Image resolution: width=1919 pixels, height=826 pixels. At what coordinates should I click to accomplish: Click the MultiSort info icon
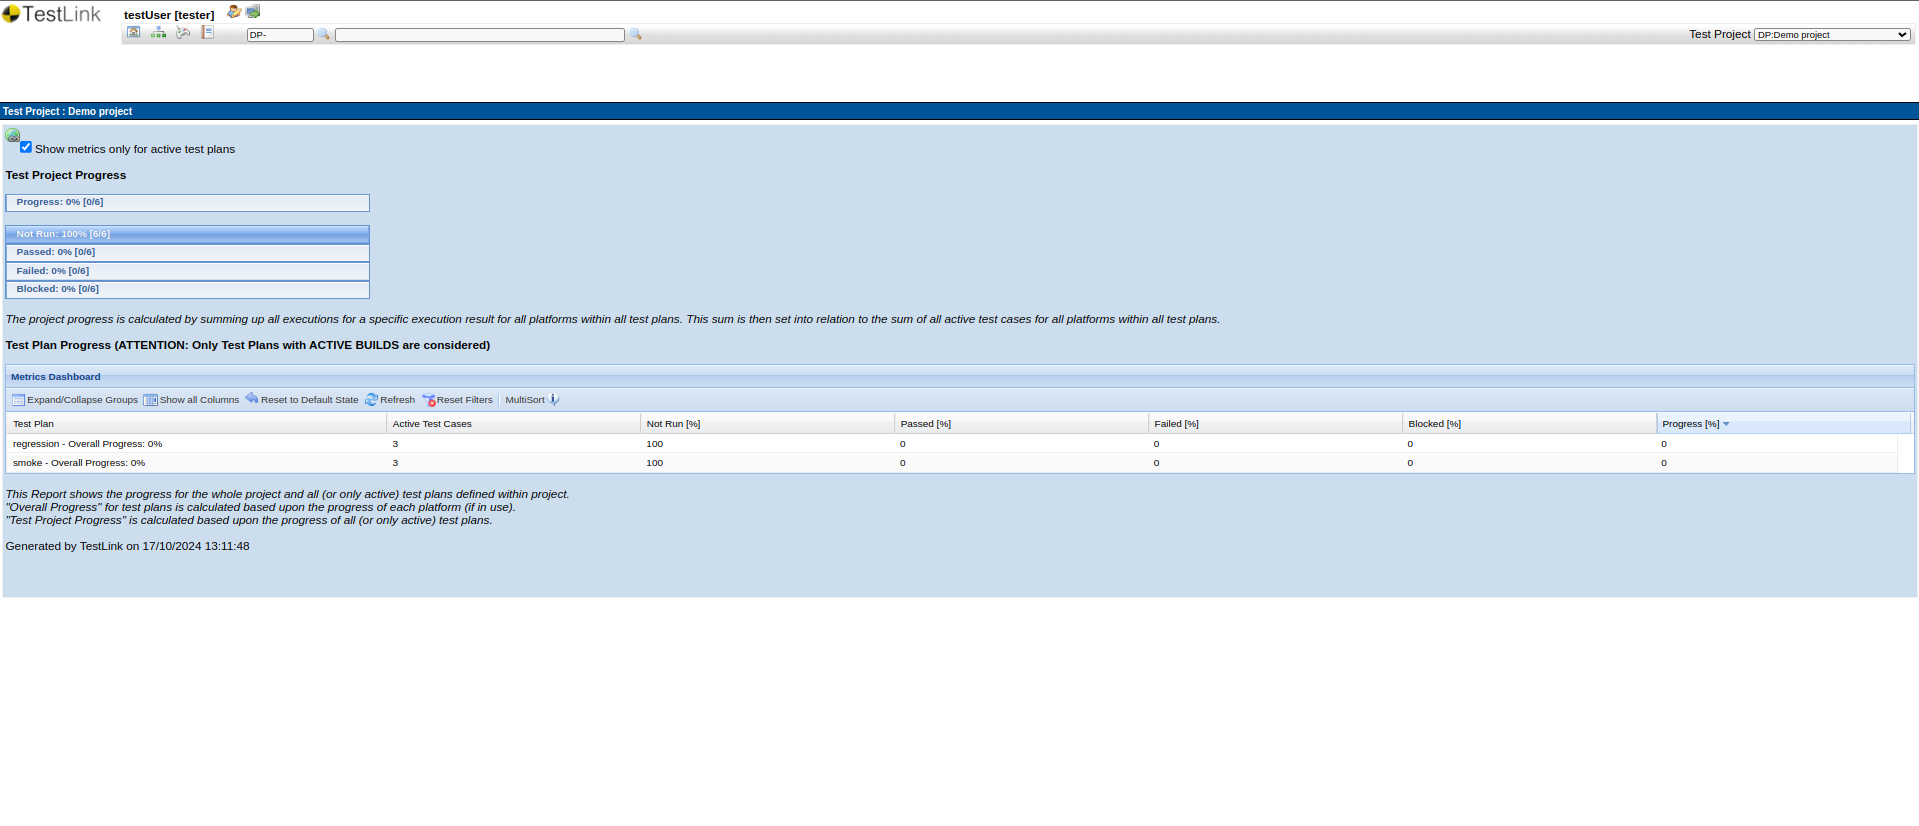[554, 400]
